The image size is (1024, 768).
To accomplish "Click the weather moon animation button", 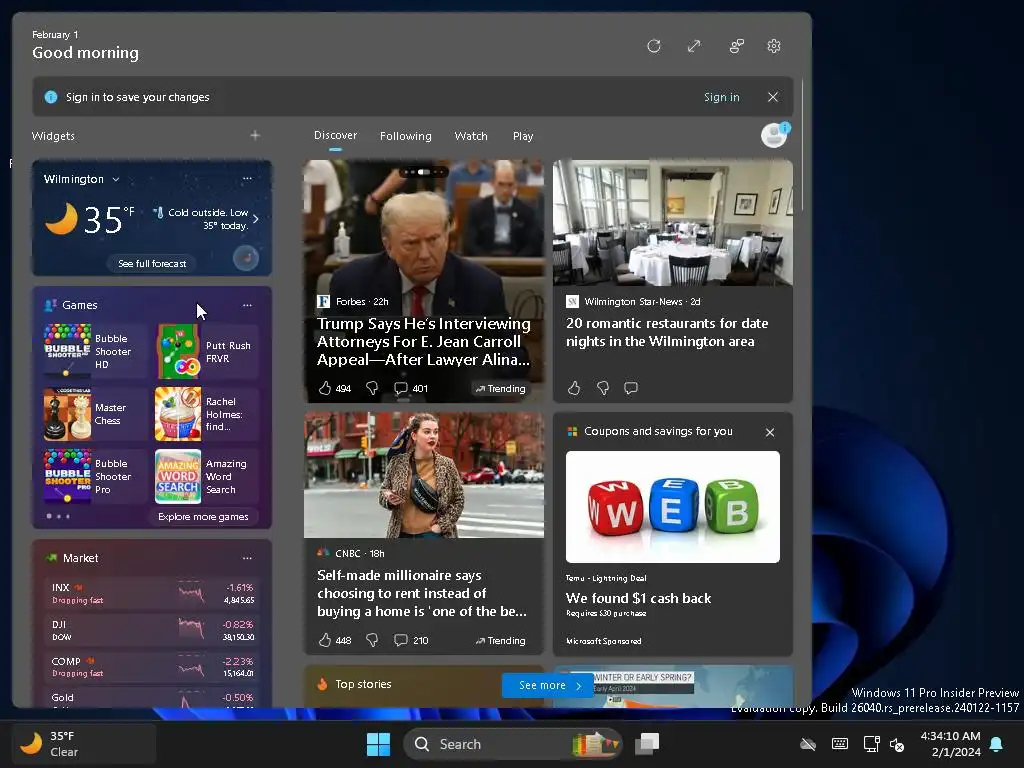I will tap(246, 258).
